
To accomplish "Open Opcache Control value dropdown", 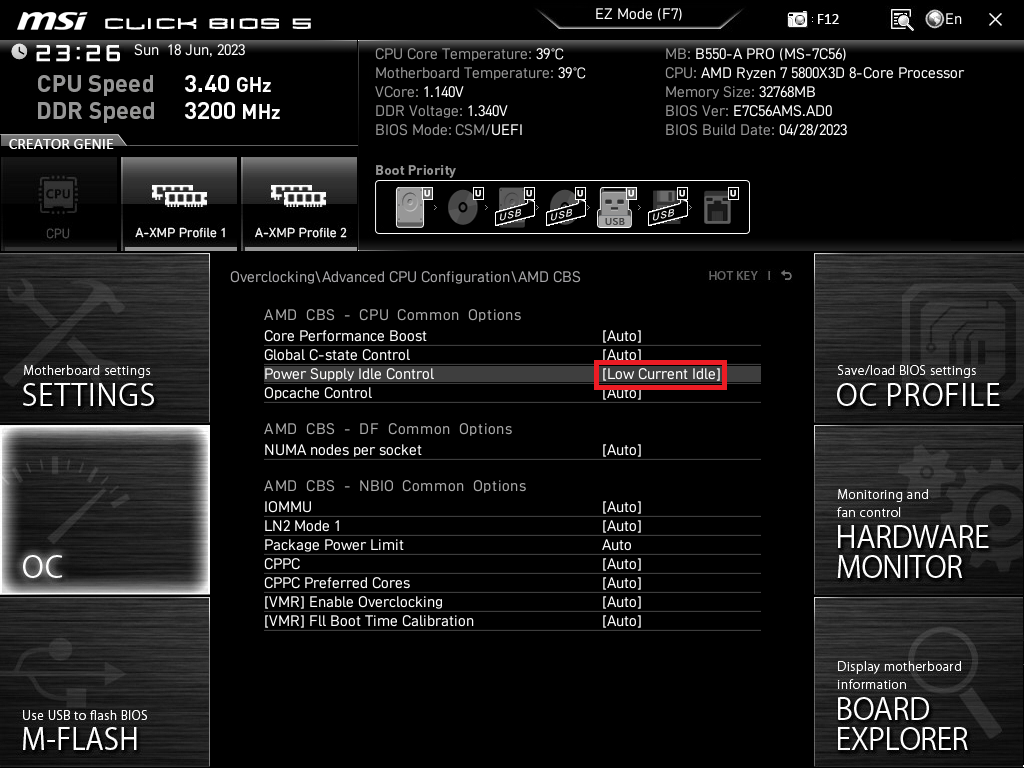I will (x=622, y=393).
